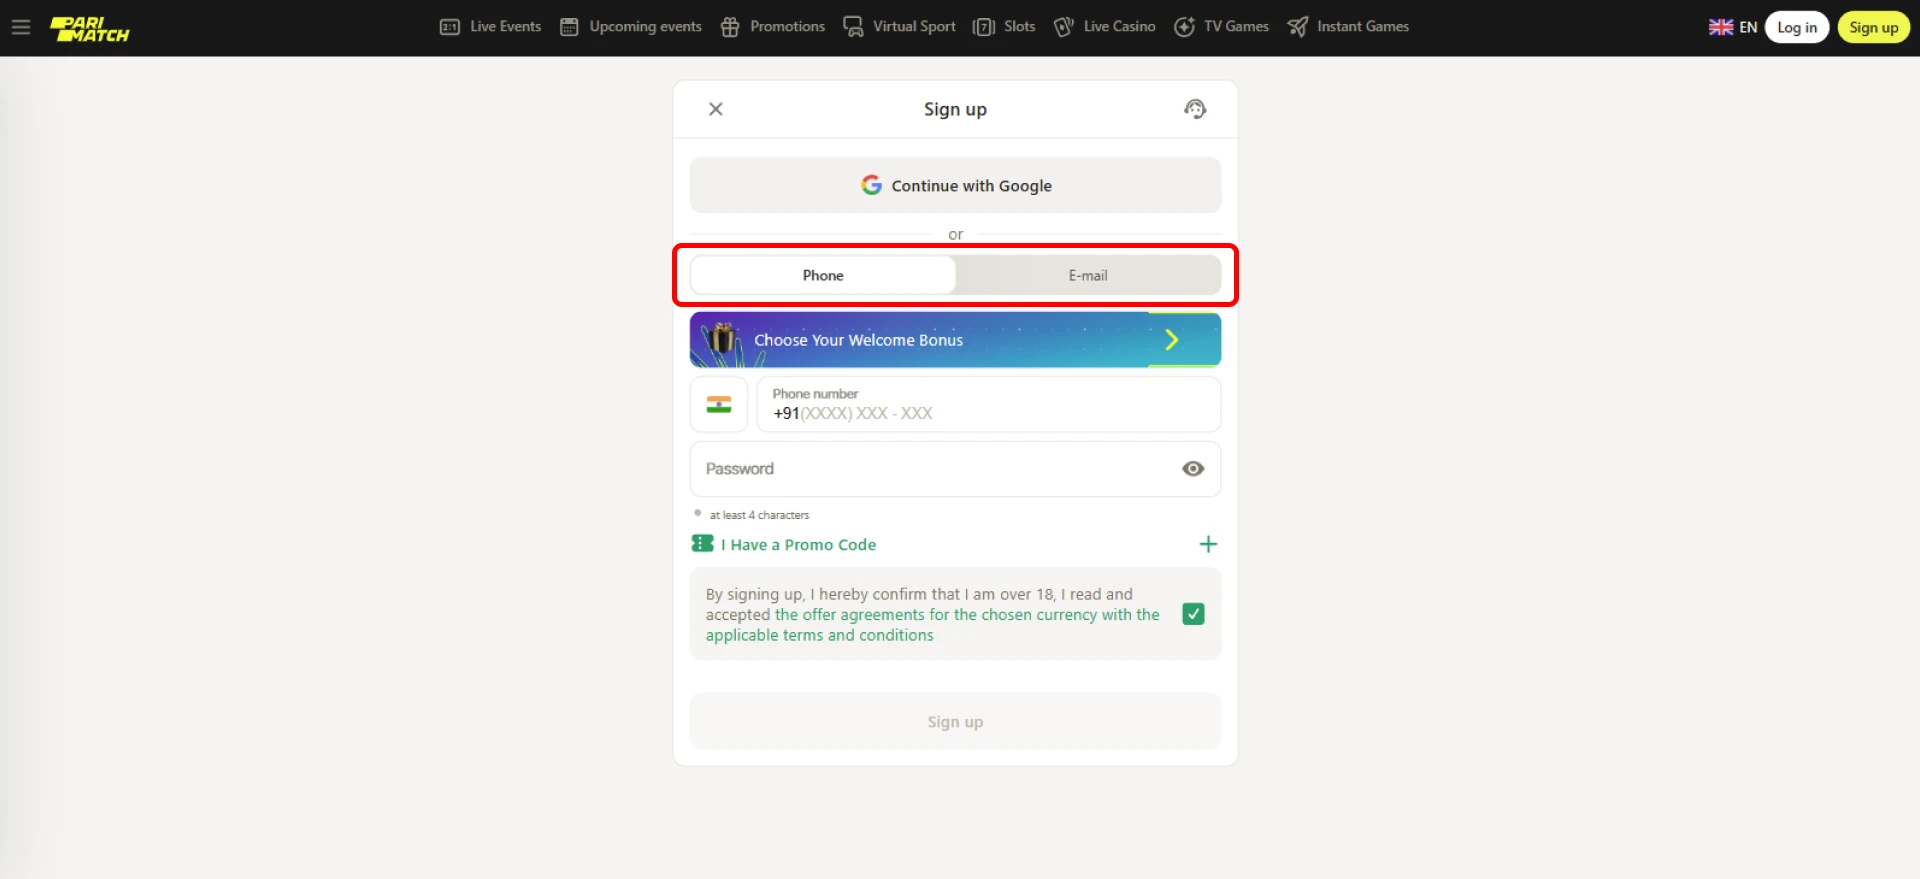The image size is (1920, 879).
Task: Click I Have a Promo Code
Action: pyautogui.click(x=798, y=545)
